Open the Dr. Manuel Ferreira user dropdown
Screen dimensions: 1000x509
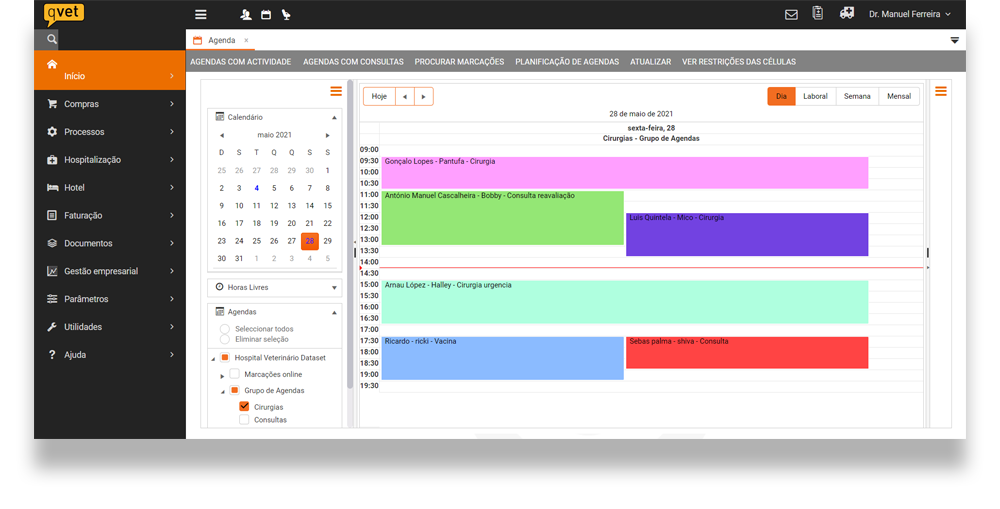pos(909,15)
